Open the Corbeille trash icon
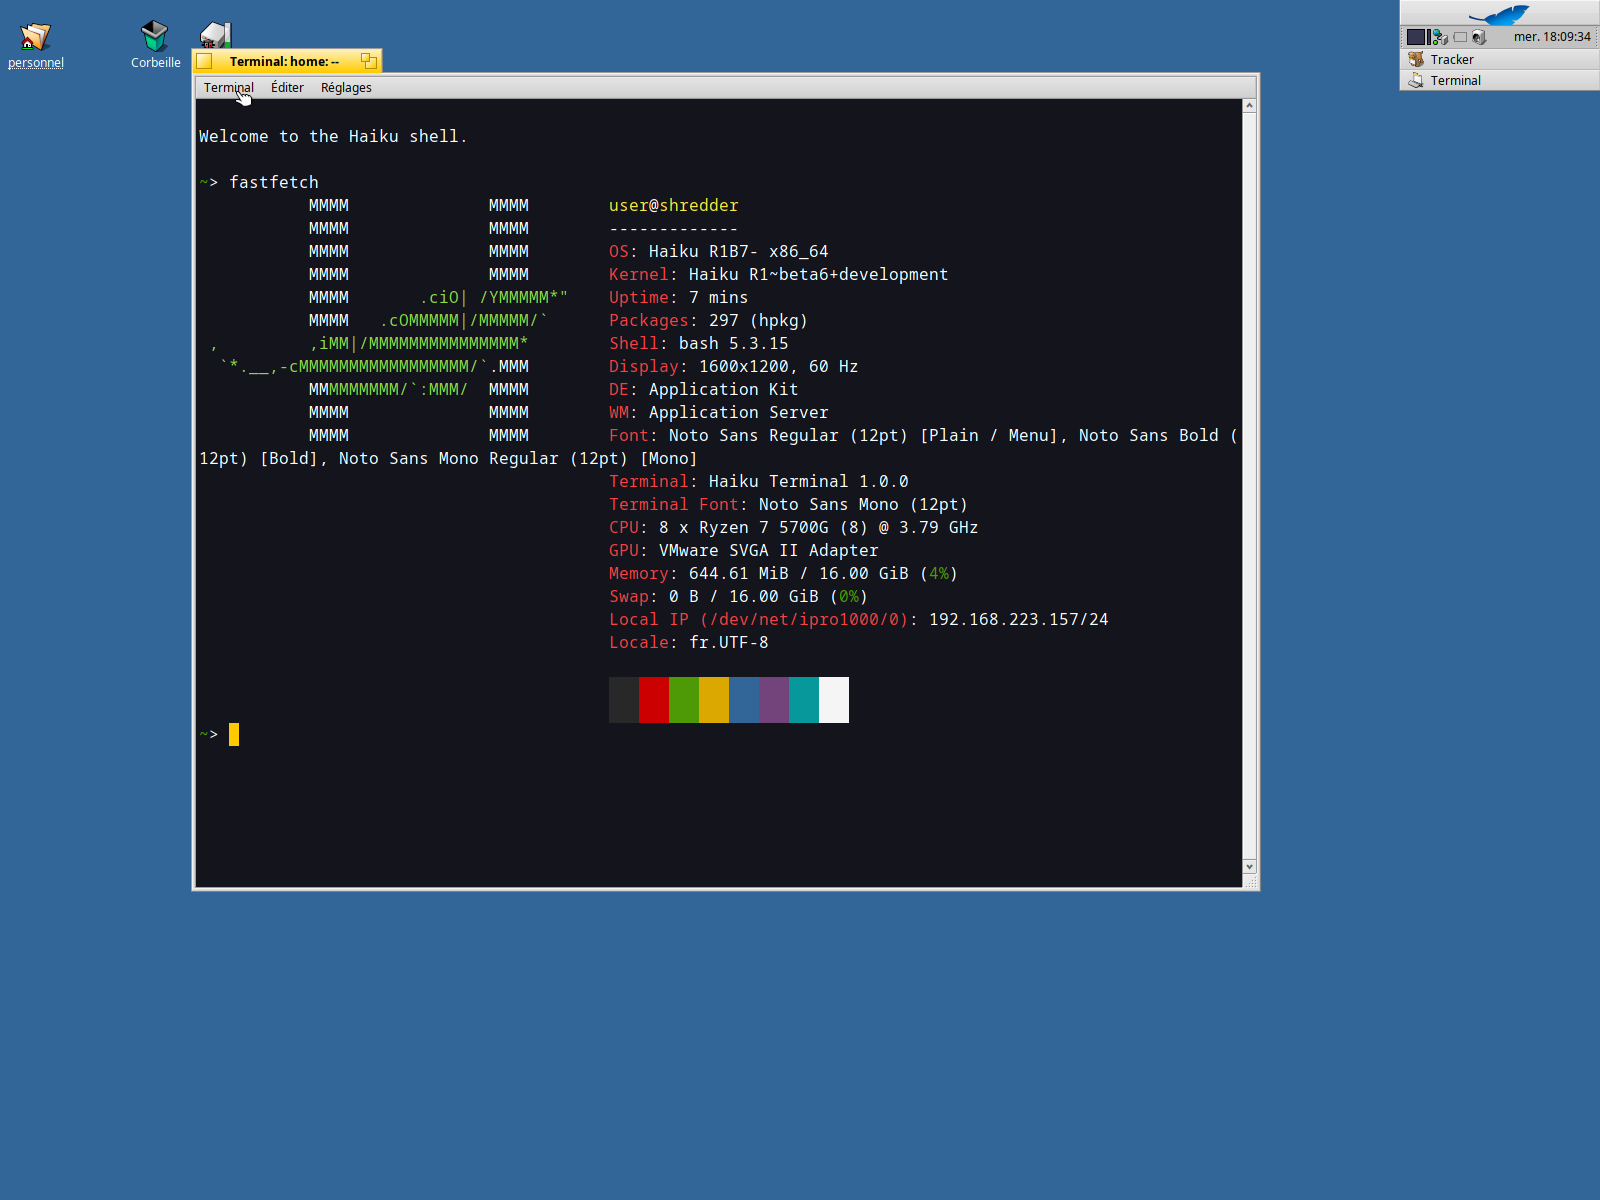This screenshot has height=1200, width=1600. click(155, 36)
